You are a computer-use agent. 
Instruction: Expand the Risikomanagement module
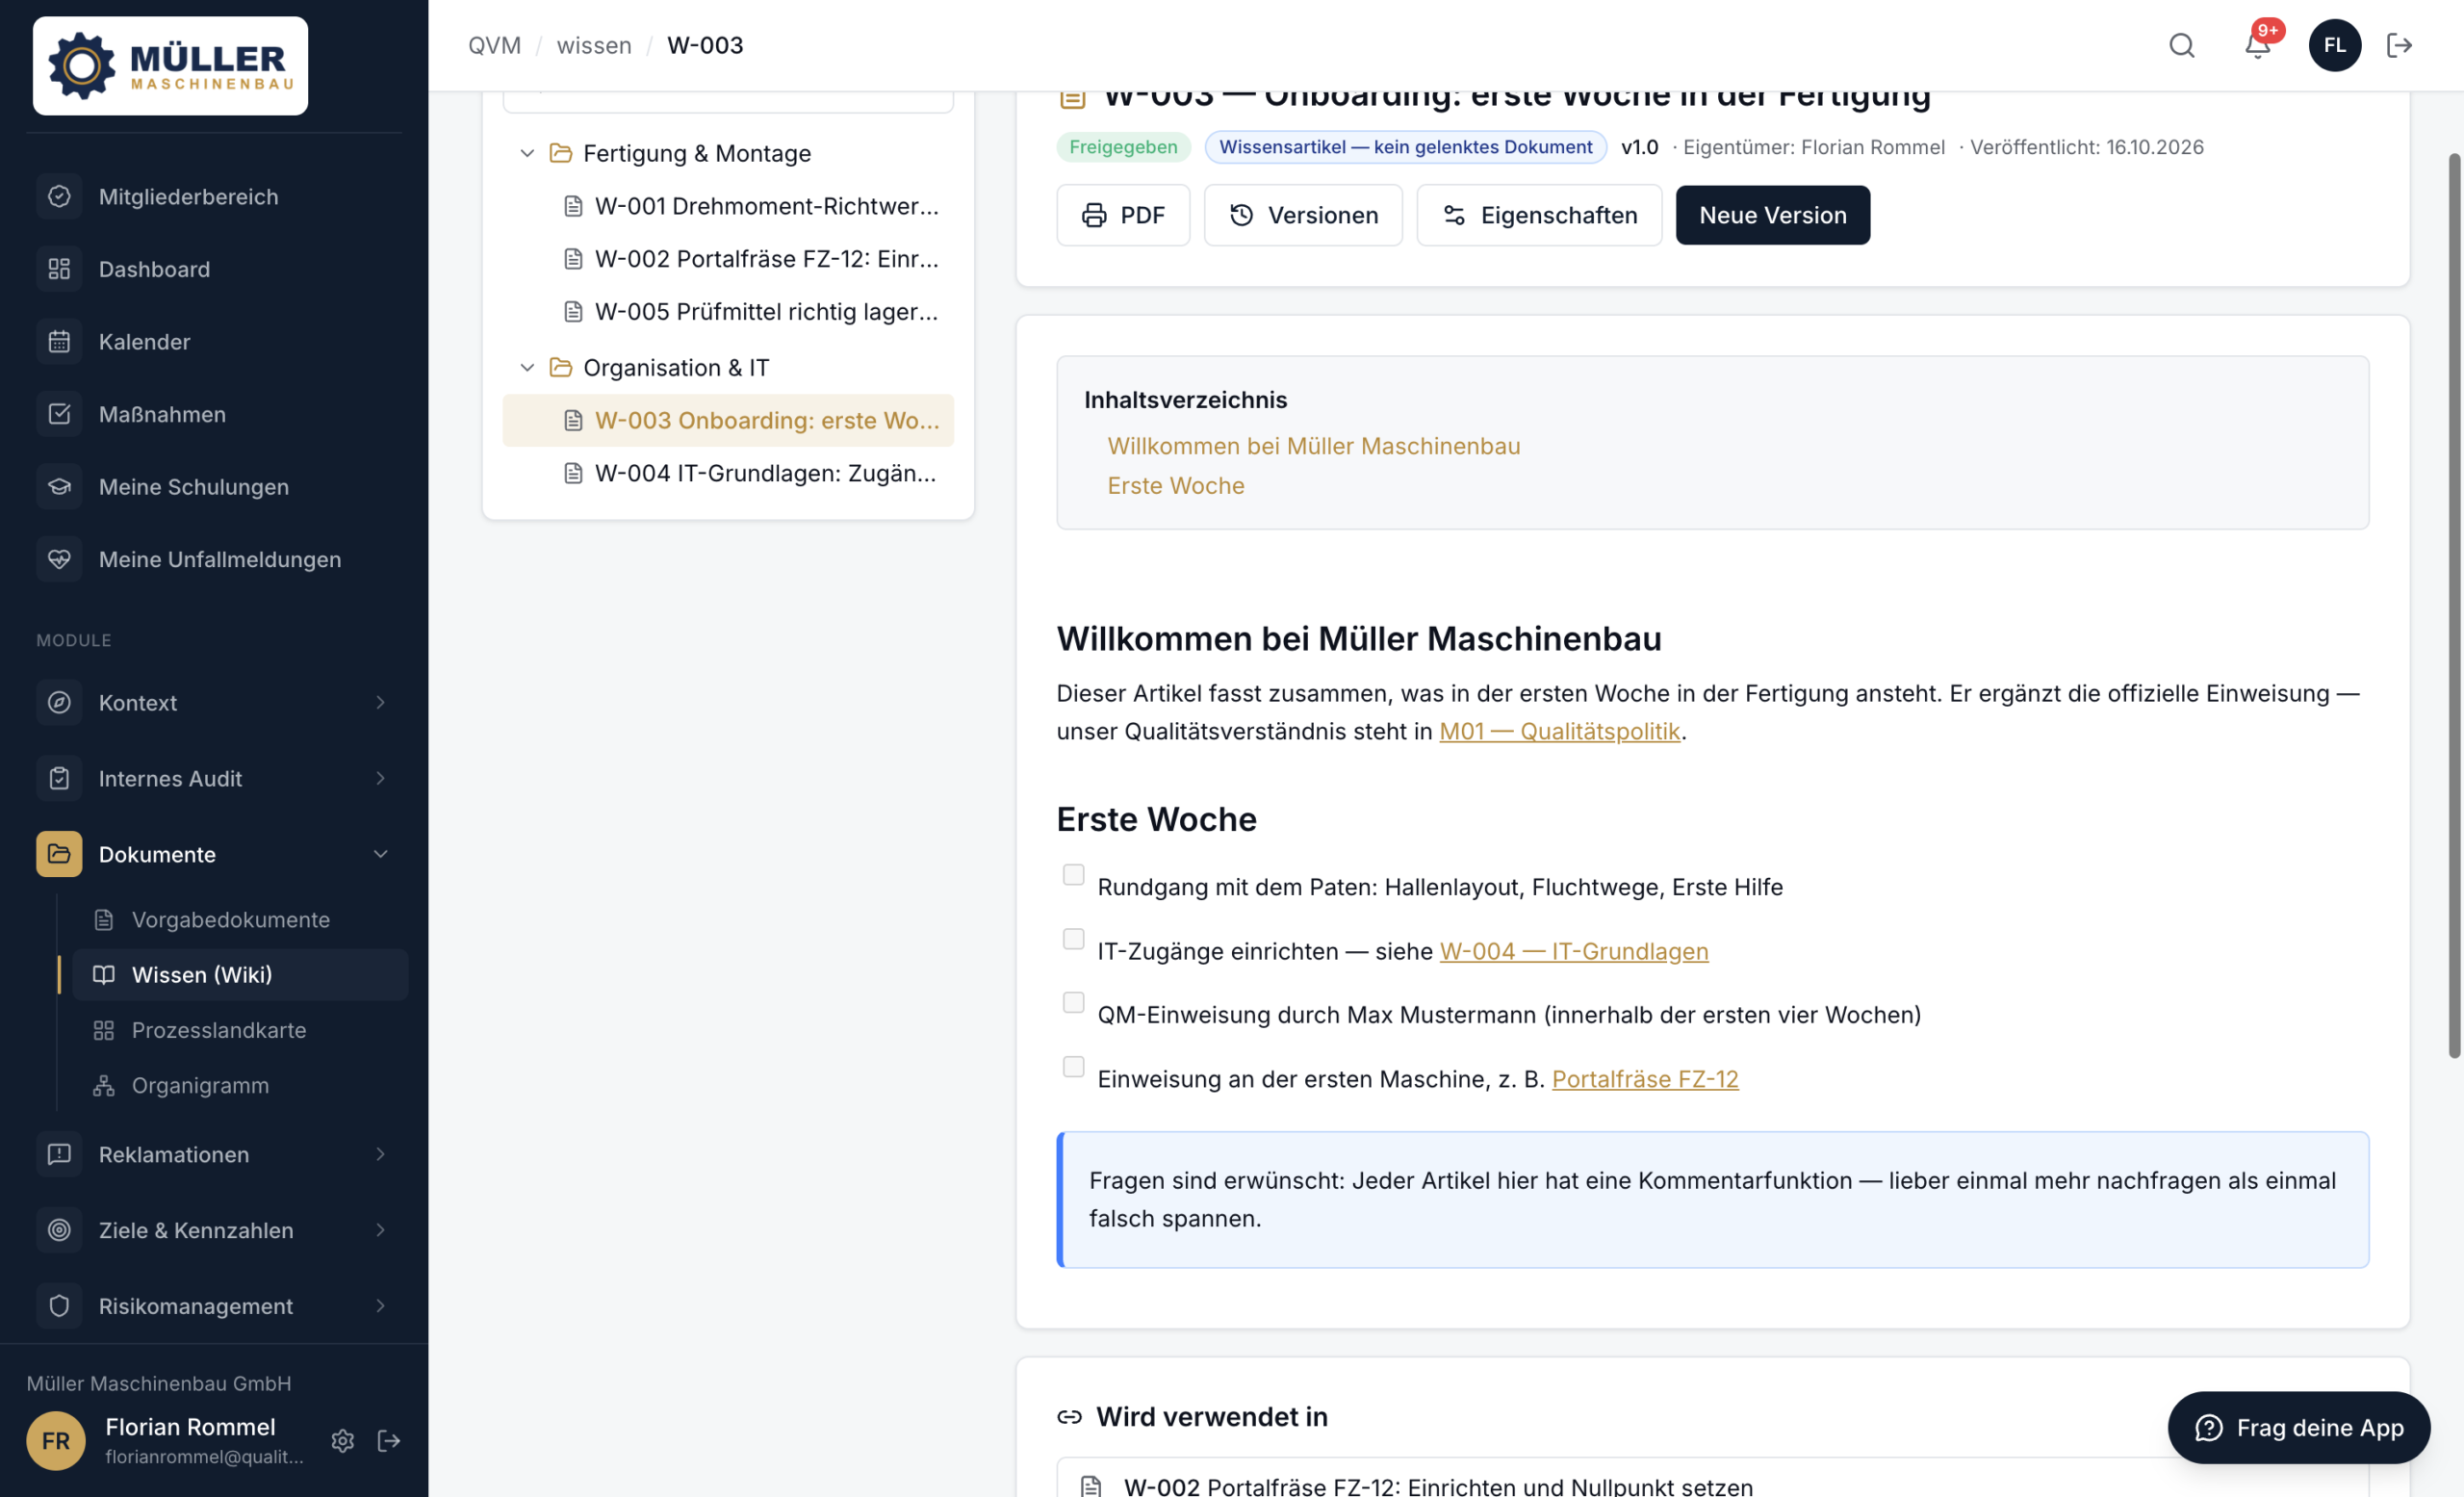click(214, 1306)
